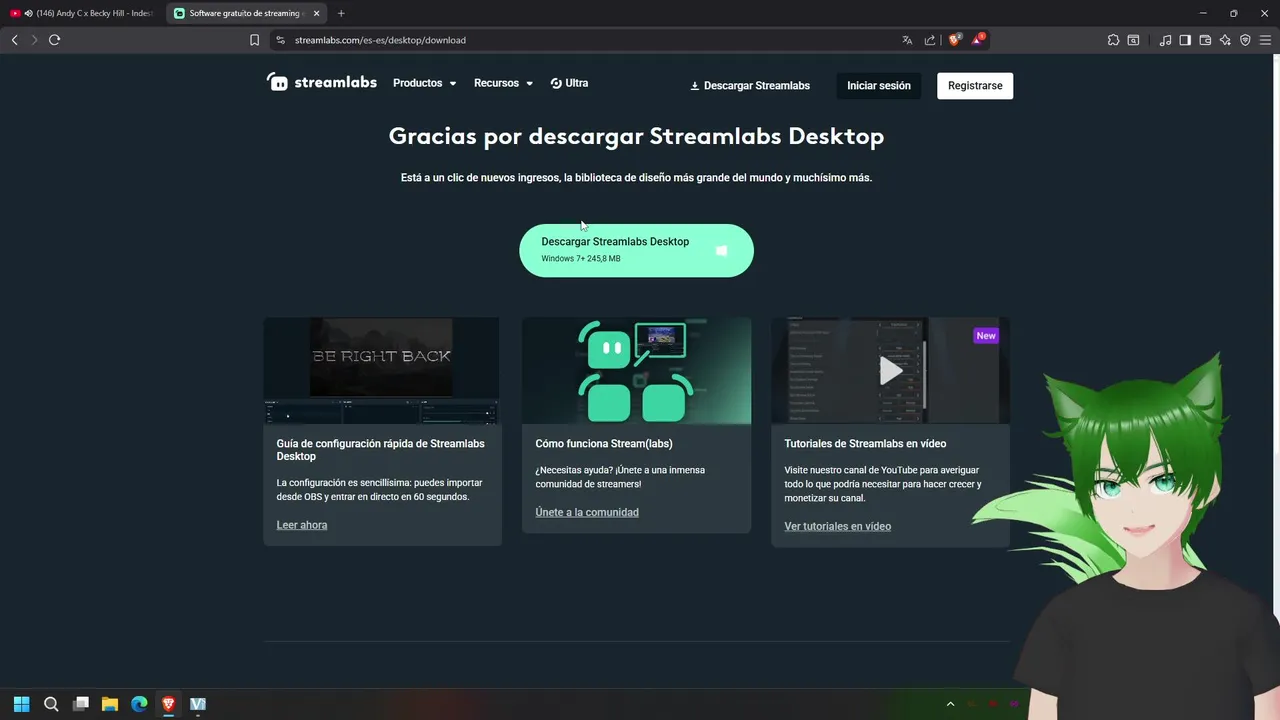Image resolution: width=1280 pixels, height=720 pixels.
Task: Click the Brave browser taskbar icon
Action: 168,704
